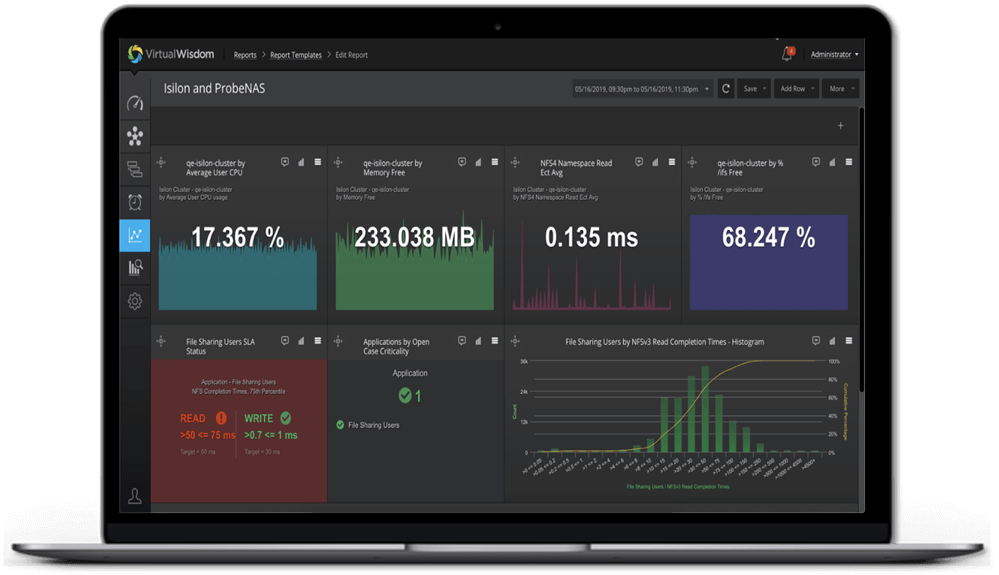Open the analytics search sidebar icon
999x575 pixels.
point(135,268)
